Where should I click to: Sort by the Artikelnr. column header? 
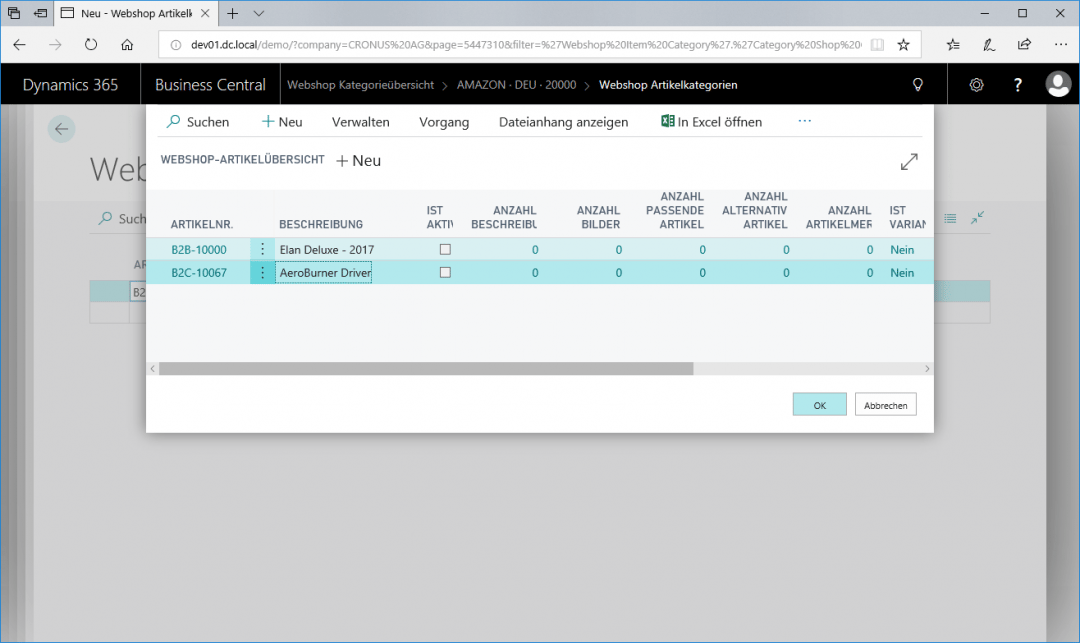click(x=202, y=224)
